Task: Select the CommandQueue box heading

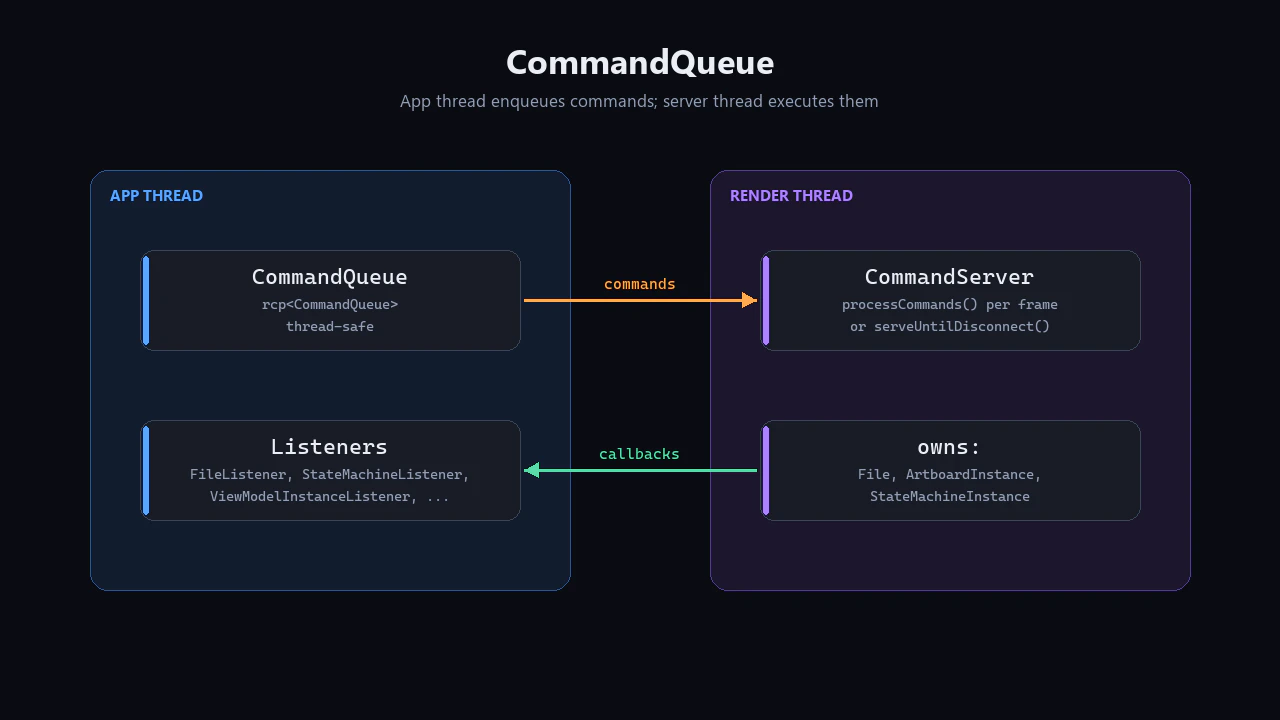Action: tap(330, 277)
